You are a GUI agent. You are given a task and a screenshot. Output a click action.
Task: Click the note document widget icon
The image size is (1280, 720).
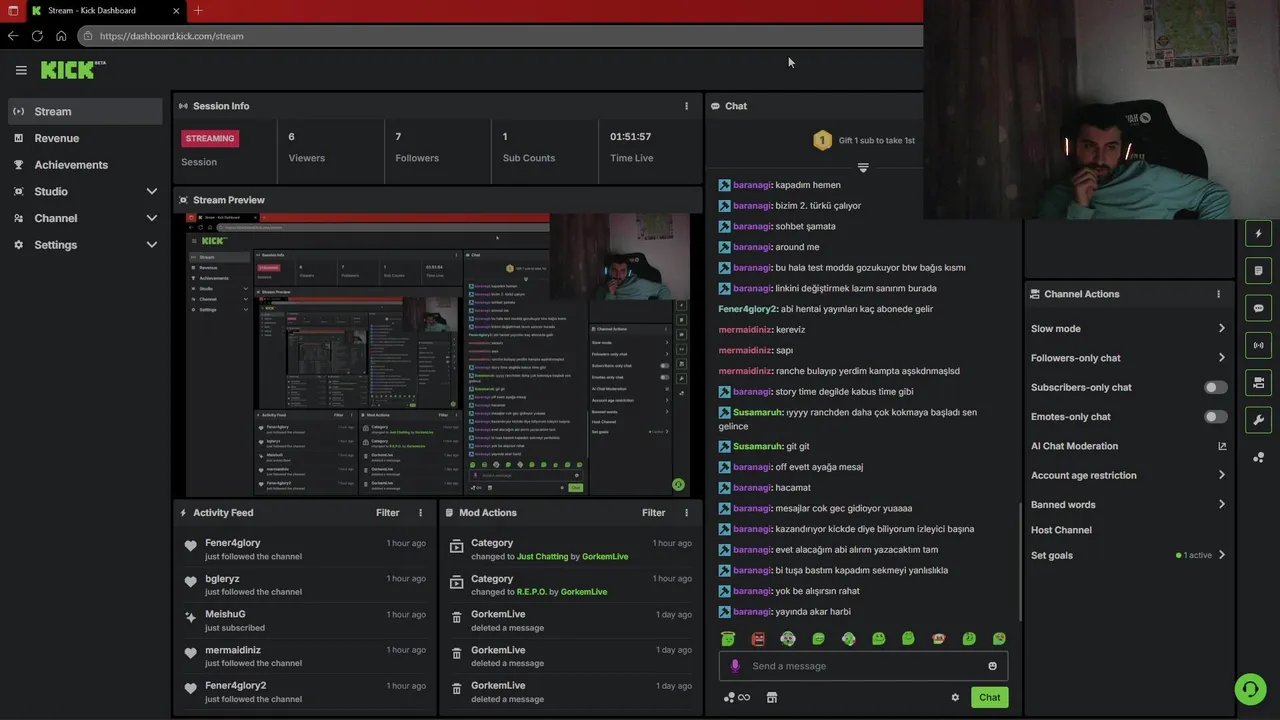(1258, 271)
